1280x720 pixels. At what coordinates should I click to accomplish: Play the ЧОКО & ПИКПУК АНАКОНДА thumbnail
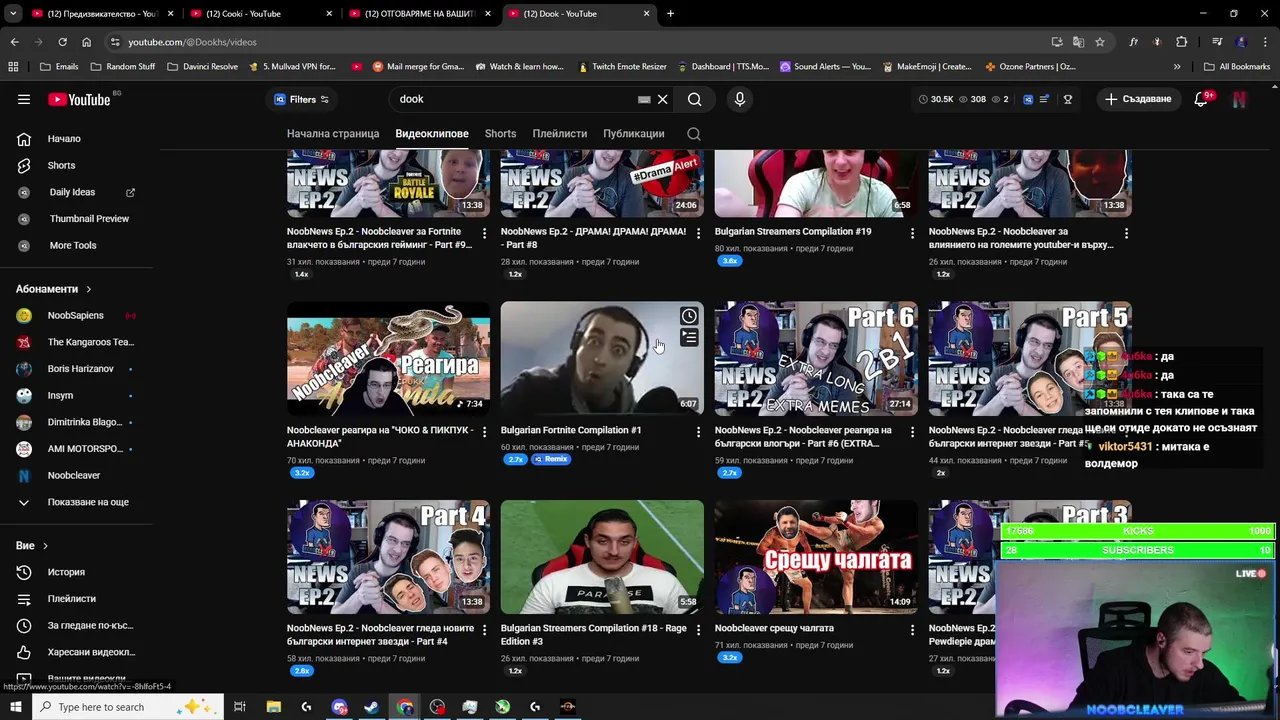pos(388,359)
